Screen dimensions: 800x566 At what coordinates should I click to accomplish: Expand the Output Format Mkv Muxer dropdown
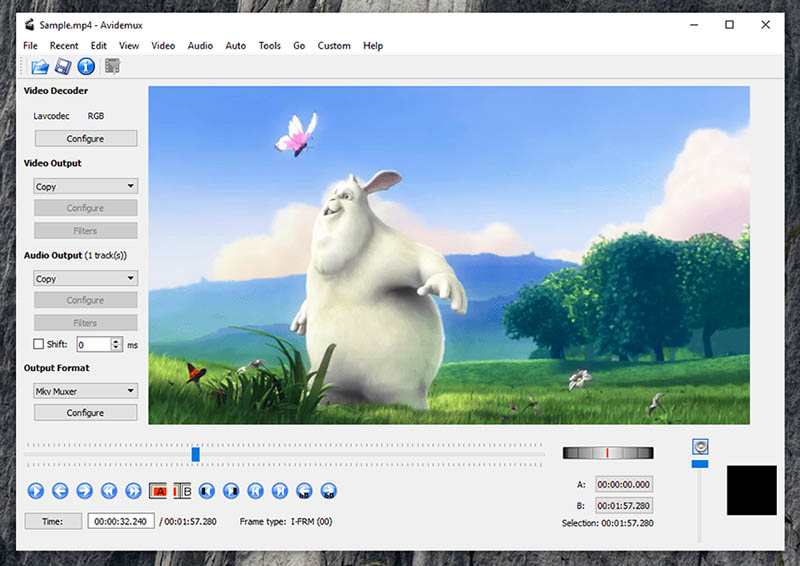pyautogui.click(x=86, y=391)
